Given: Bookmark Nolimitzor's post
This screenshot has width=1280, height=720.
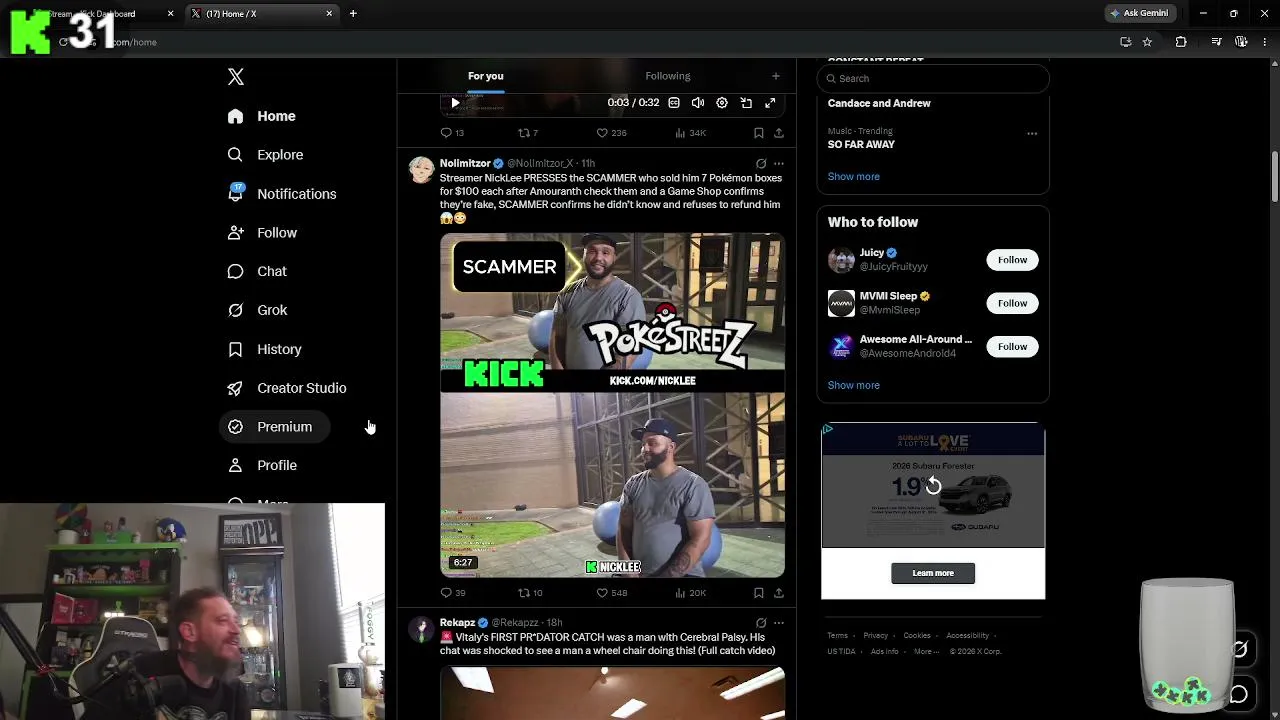Looking at the screenshot, I should click(x=759, y=593).
